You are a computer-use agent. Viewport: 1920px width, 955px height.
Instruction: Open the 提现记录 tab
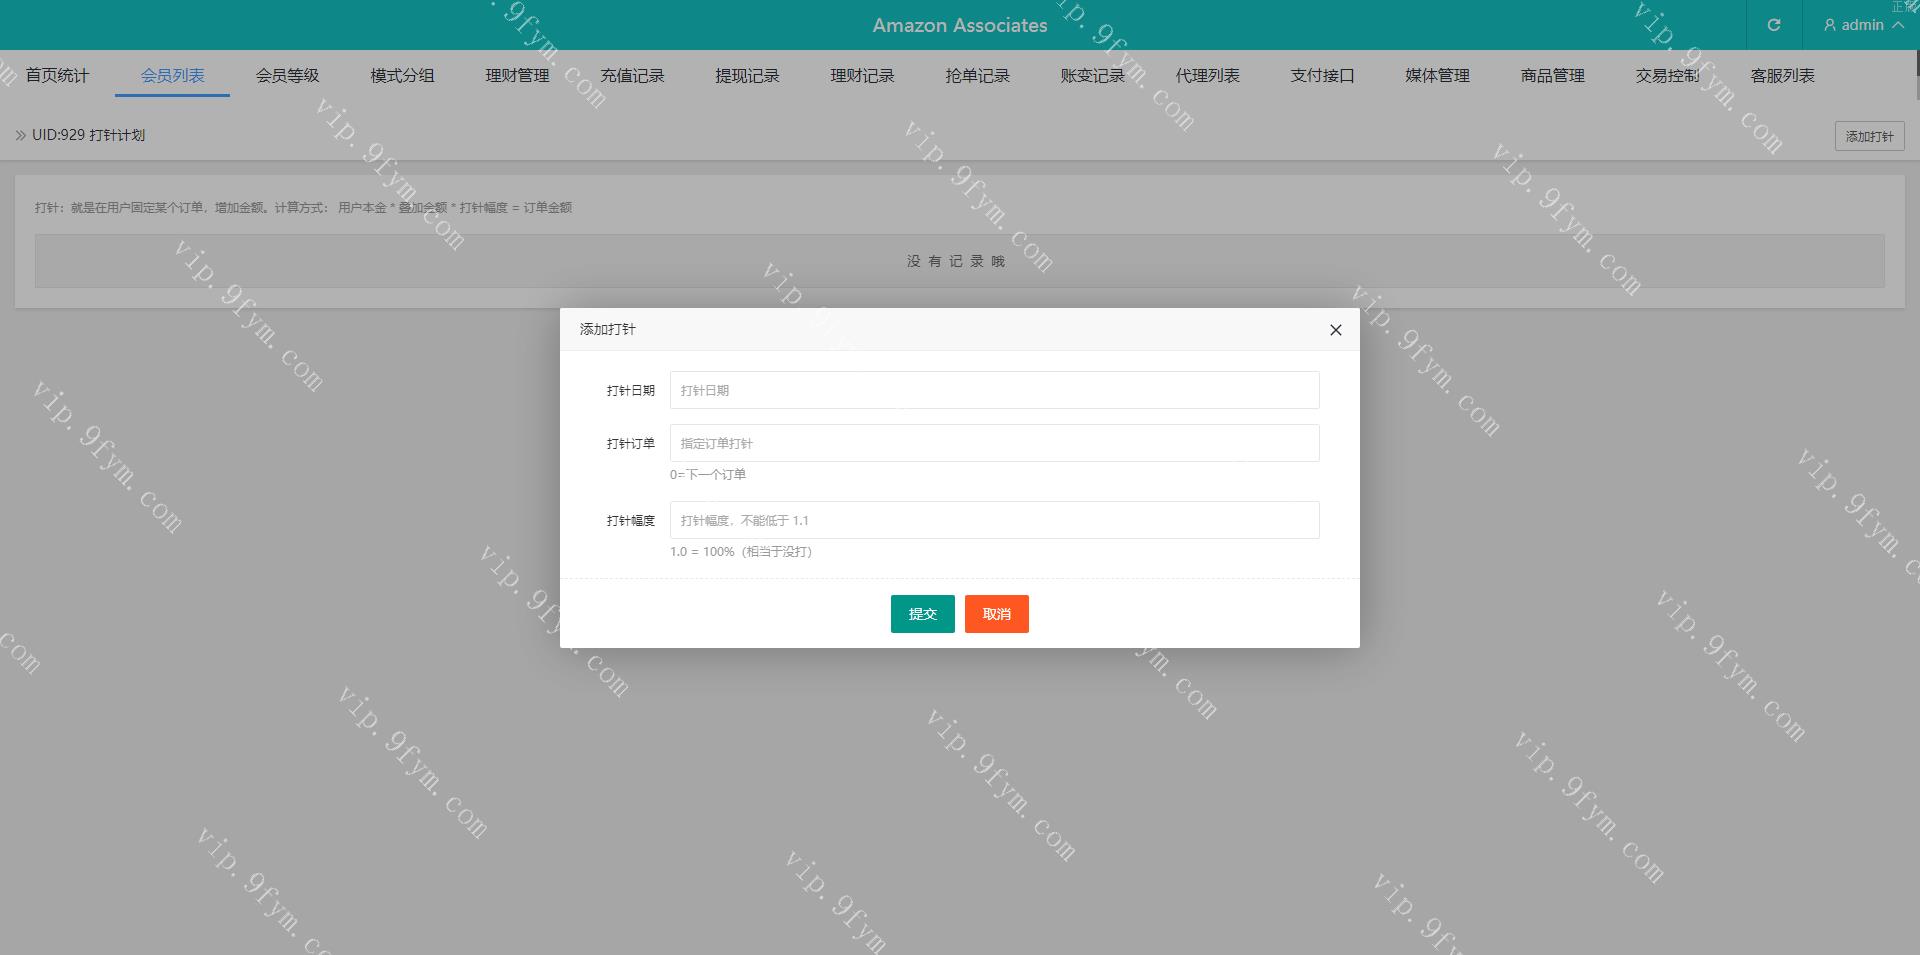747,76
